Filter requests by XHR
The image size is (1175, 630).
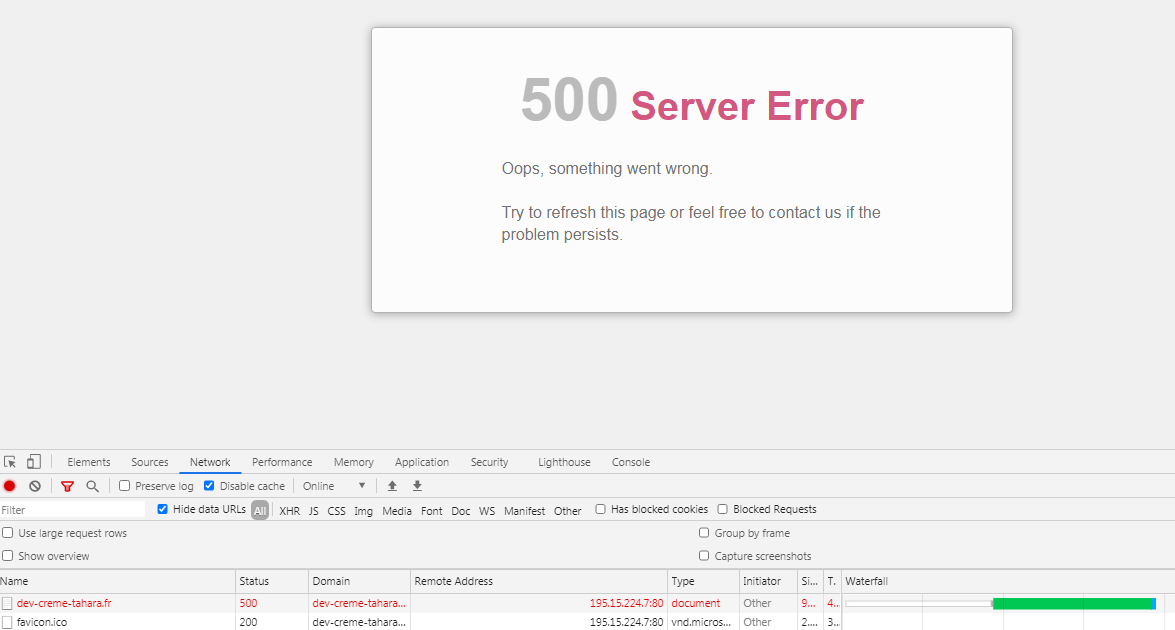[x=289, y=511]
